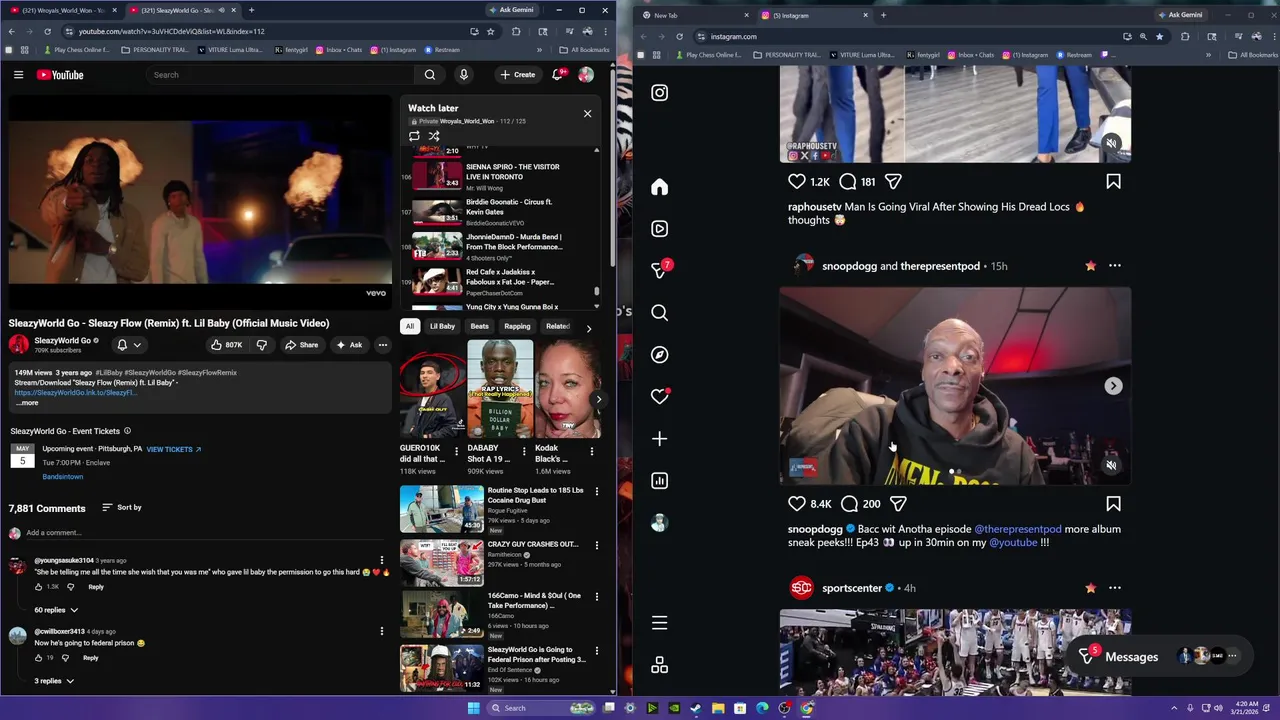The image size is (1280, 720).
Task: Show more filter chips arrow
Action: pyautogui.click(x=588, y=328)
